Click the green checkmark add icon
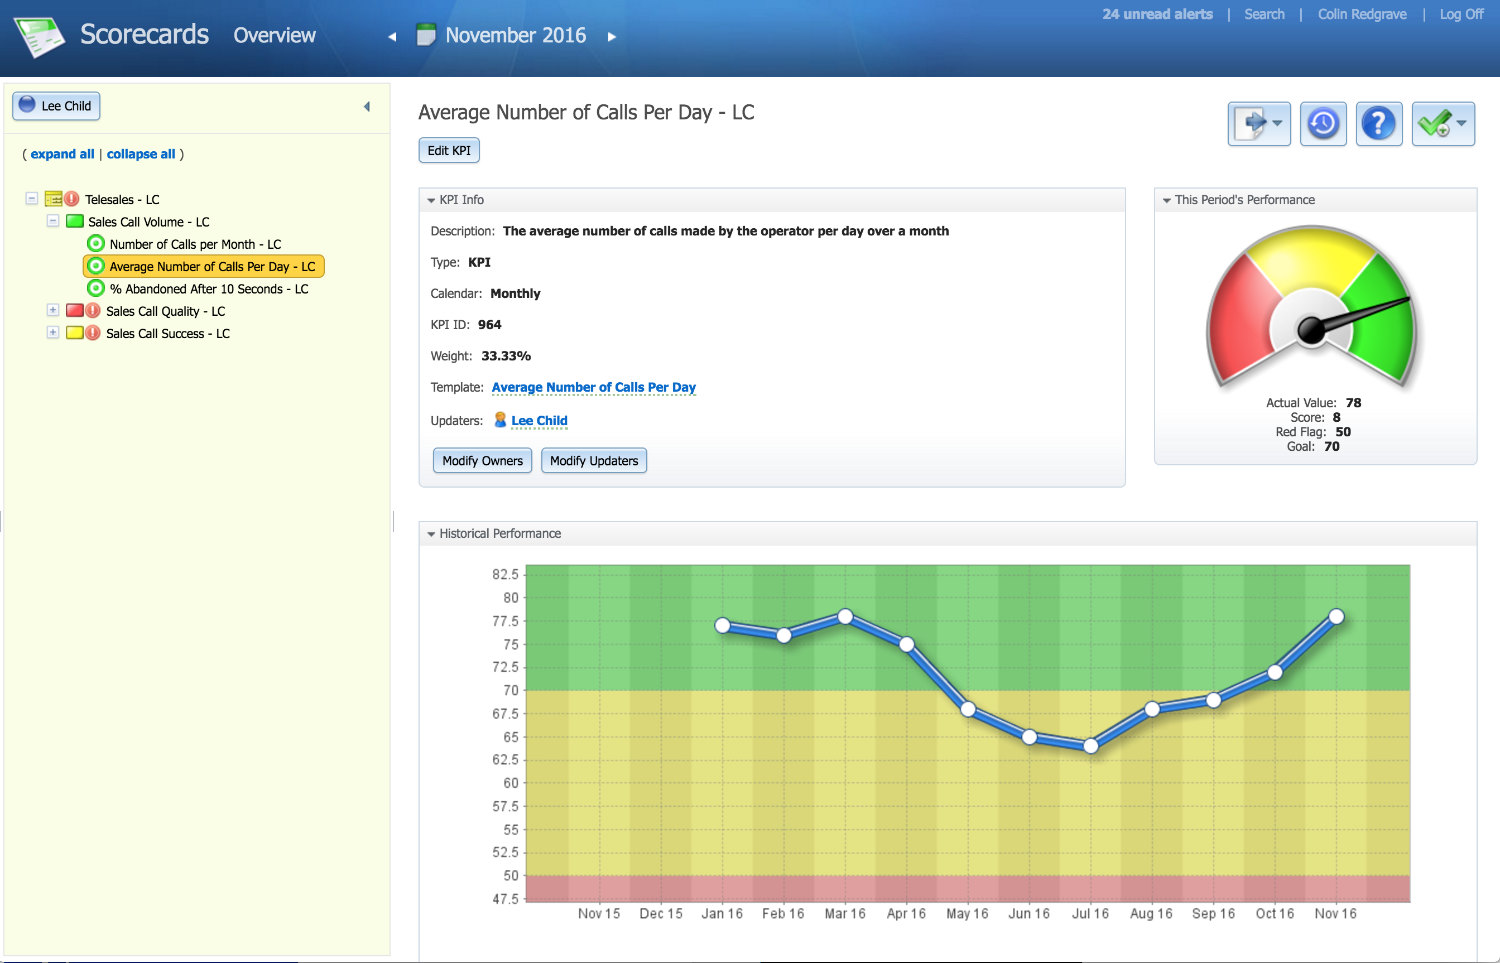Viewport: 1500px width, 963px height. click(x=1443, y=124)
